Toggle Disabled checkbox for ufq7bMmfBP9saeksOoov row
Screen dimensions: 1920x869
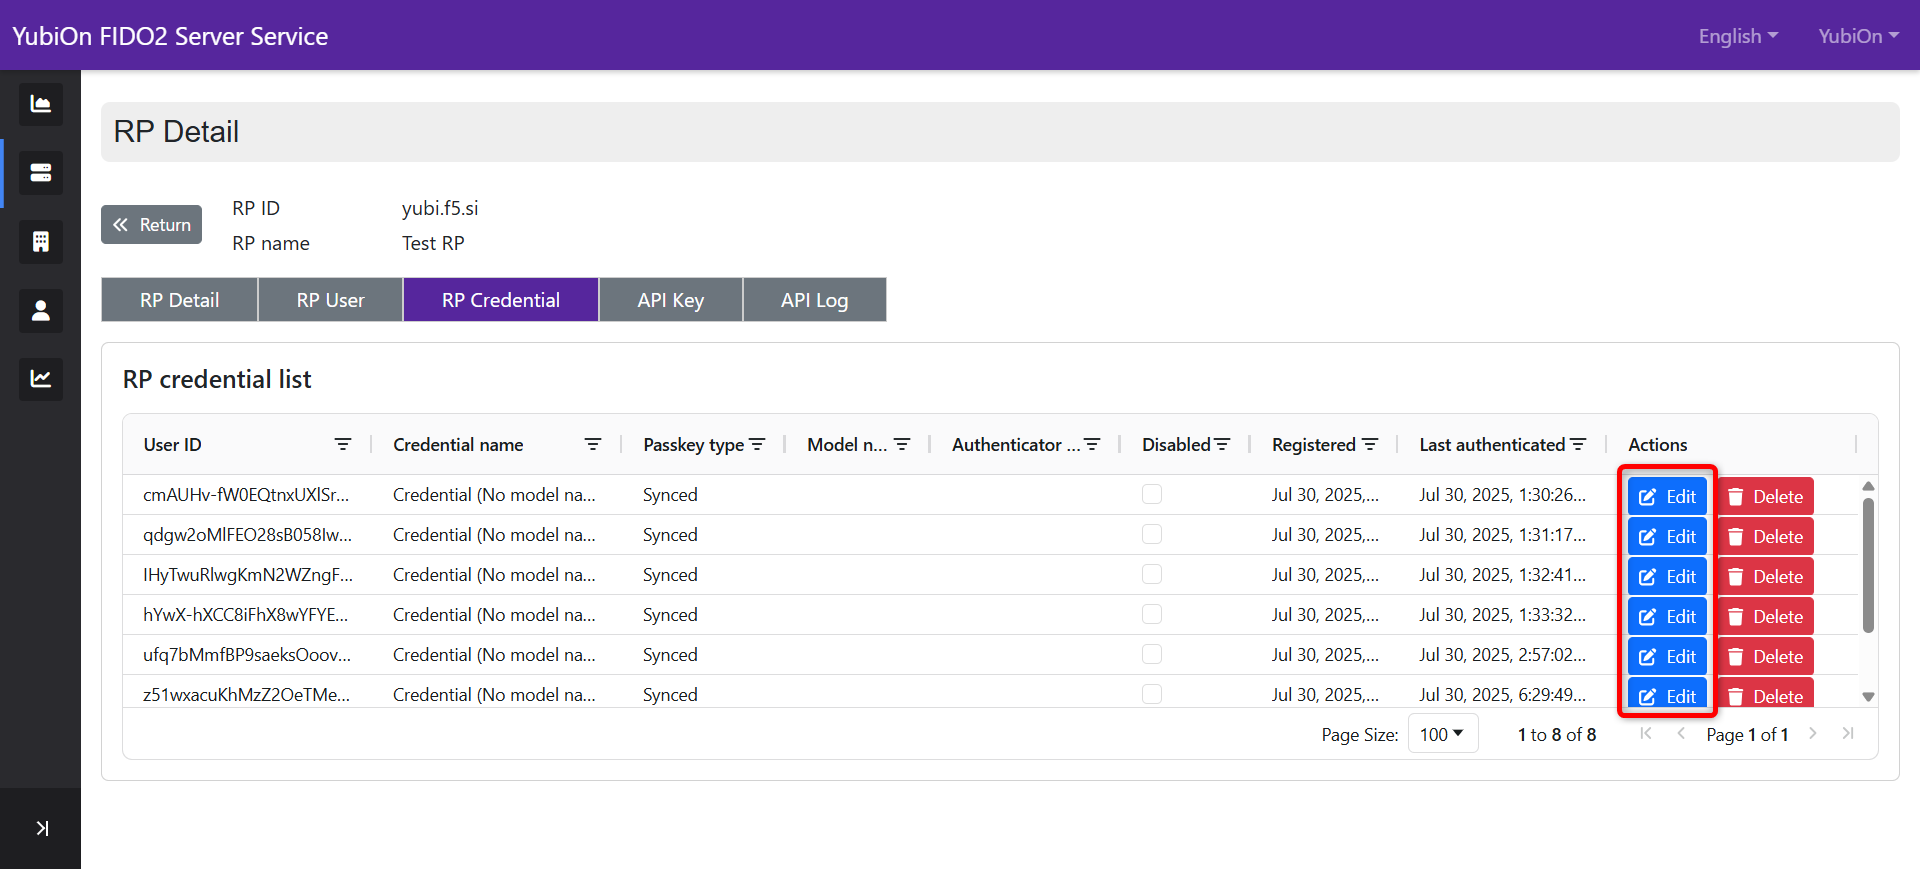coord(1152,654)
